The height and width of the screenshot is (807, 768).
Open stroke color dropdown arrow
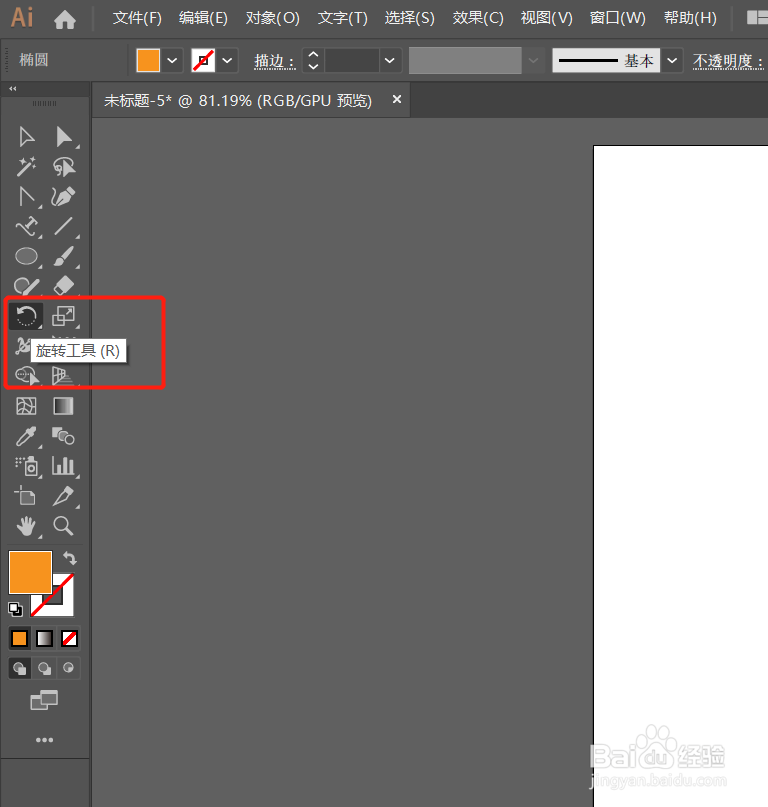pos(227,61)
